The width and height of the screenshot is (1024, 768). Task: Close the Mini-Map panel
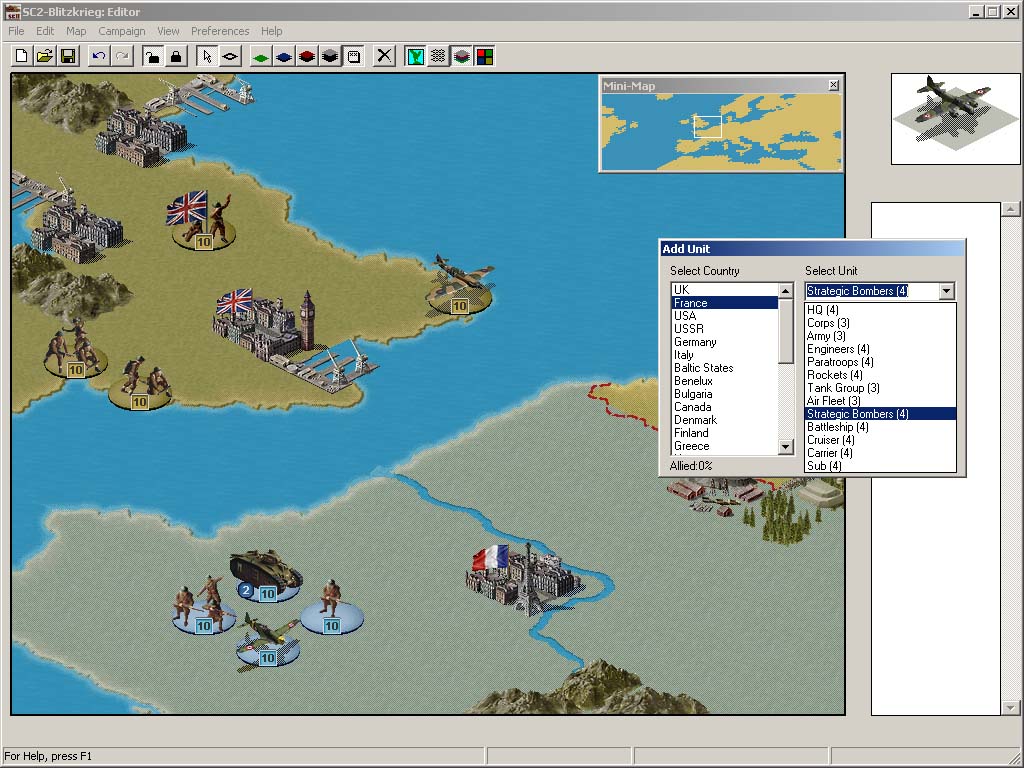pyautogui.click(x=833, y=86)
